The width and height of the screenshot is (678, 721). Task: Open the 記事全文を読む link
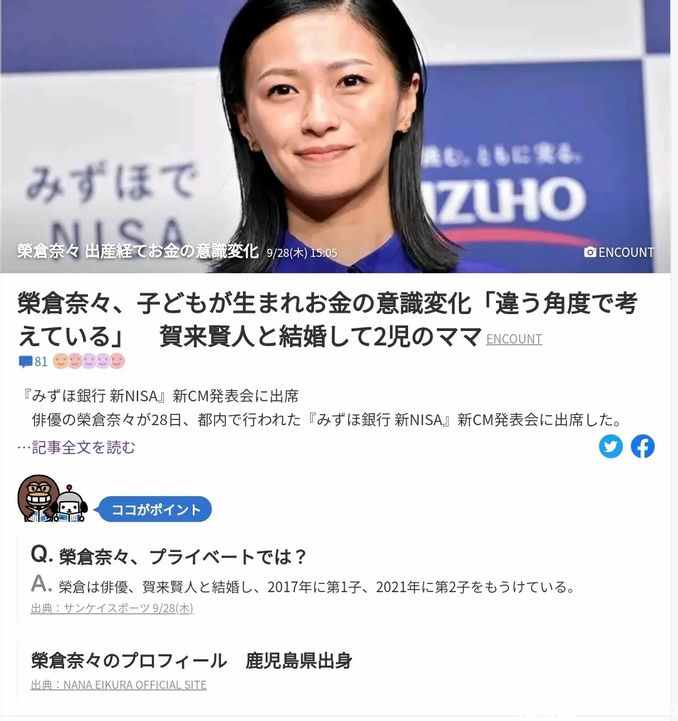(x=83, y=447)
